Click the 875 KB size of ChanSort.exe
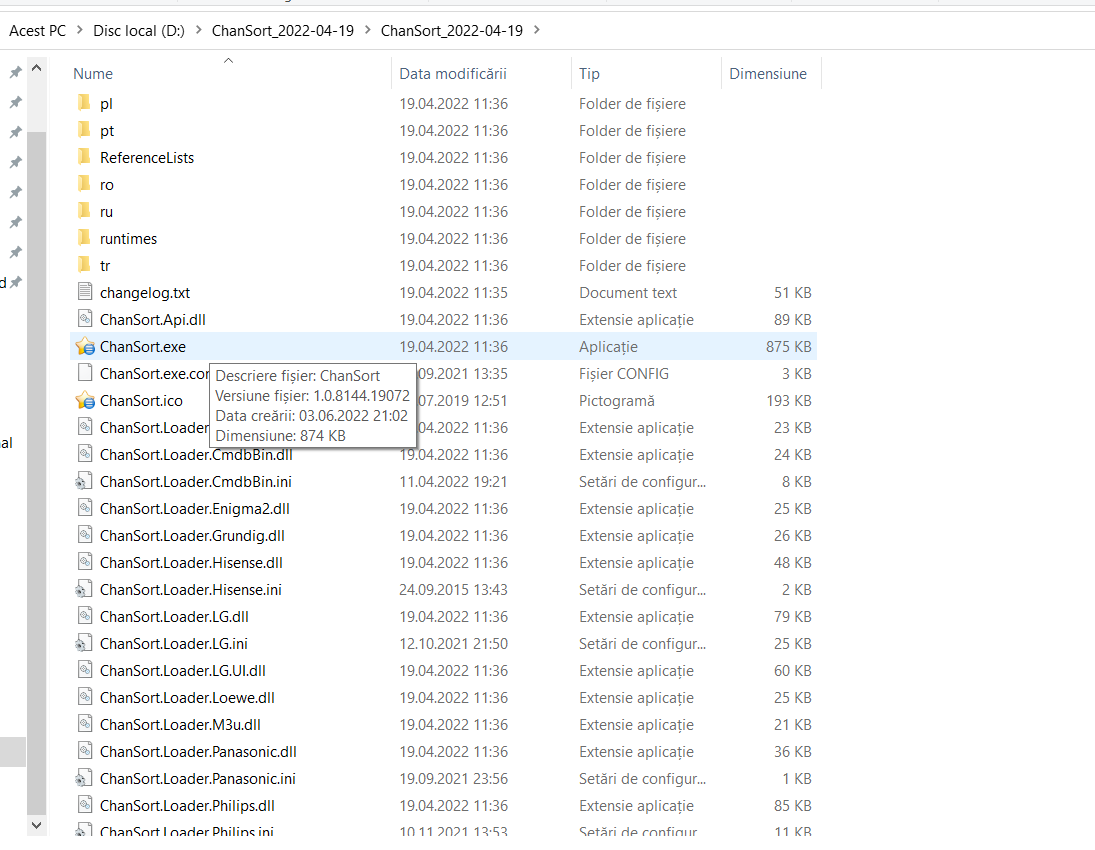The width and height of the screenshot is (1095, 850). coord(788,346)
